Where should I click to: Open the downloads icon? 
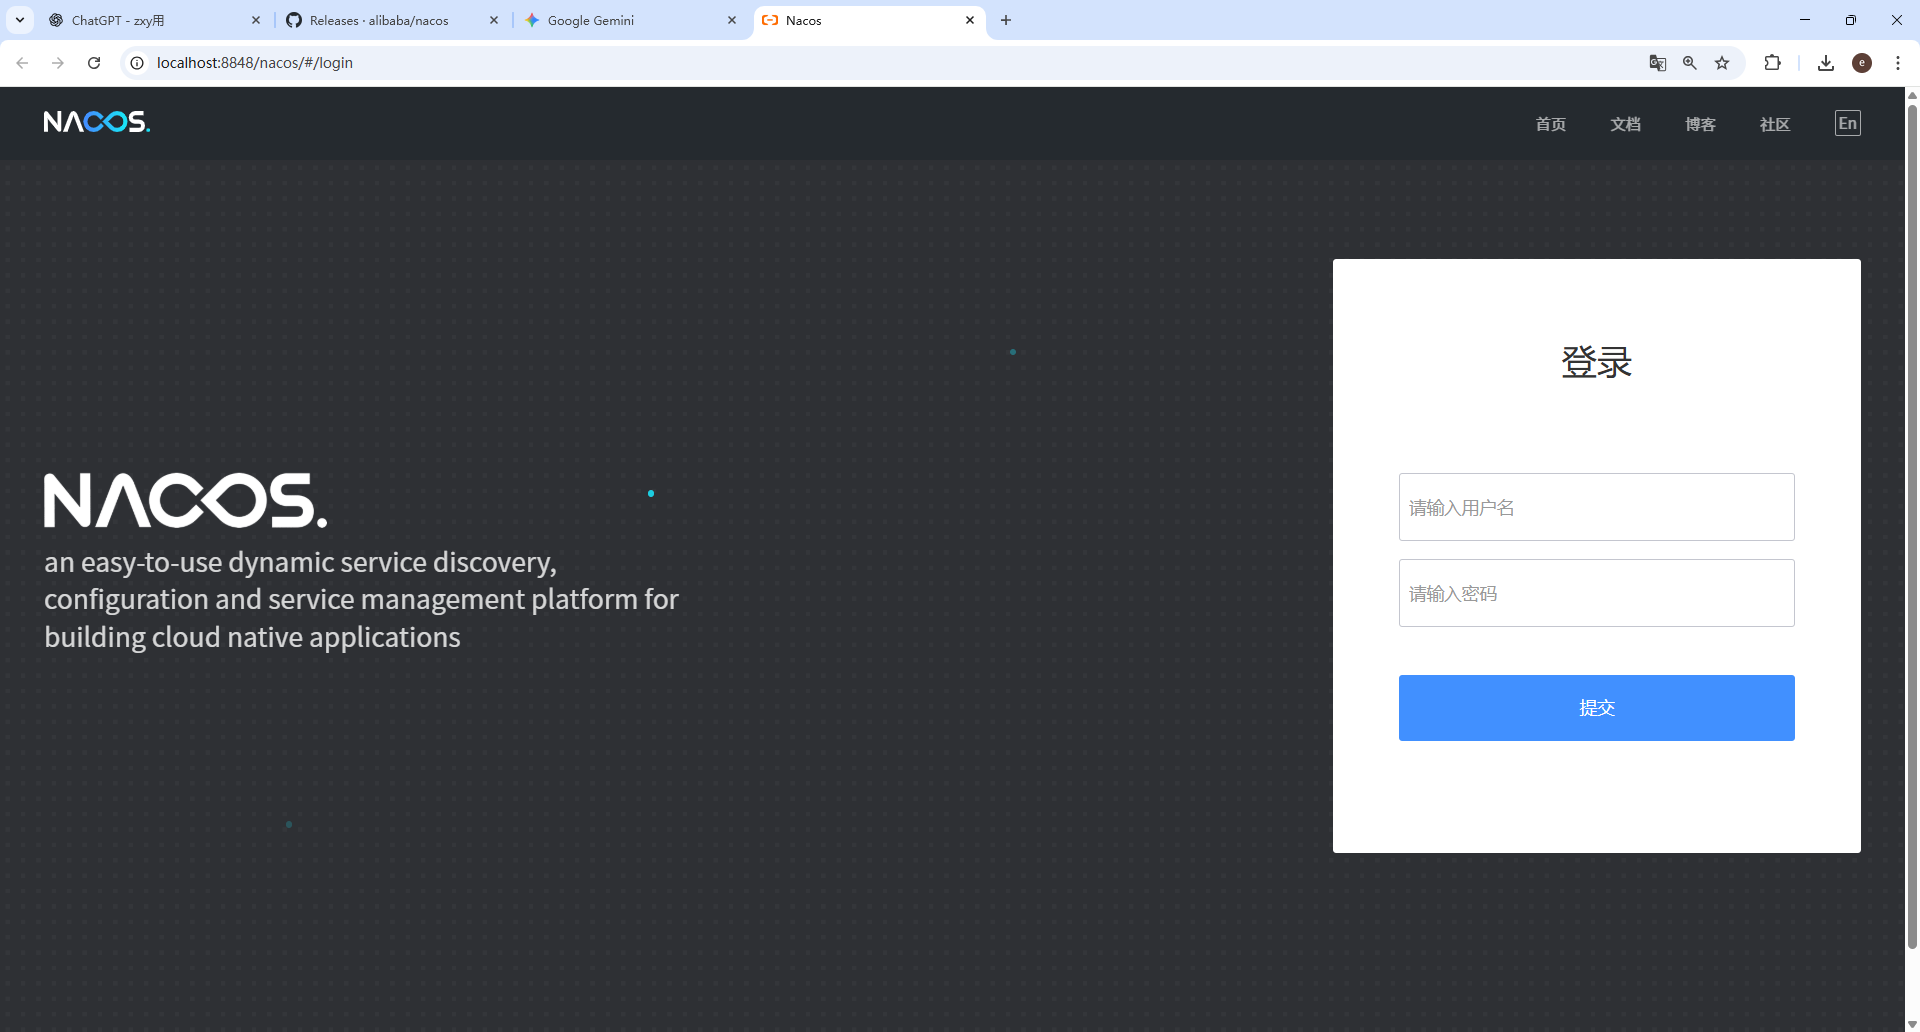1826,63
